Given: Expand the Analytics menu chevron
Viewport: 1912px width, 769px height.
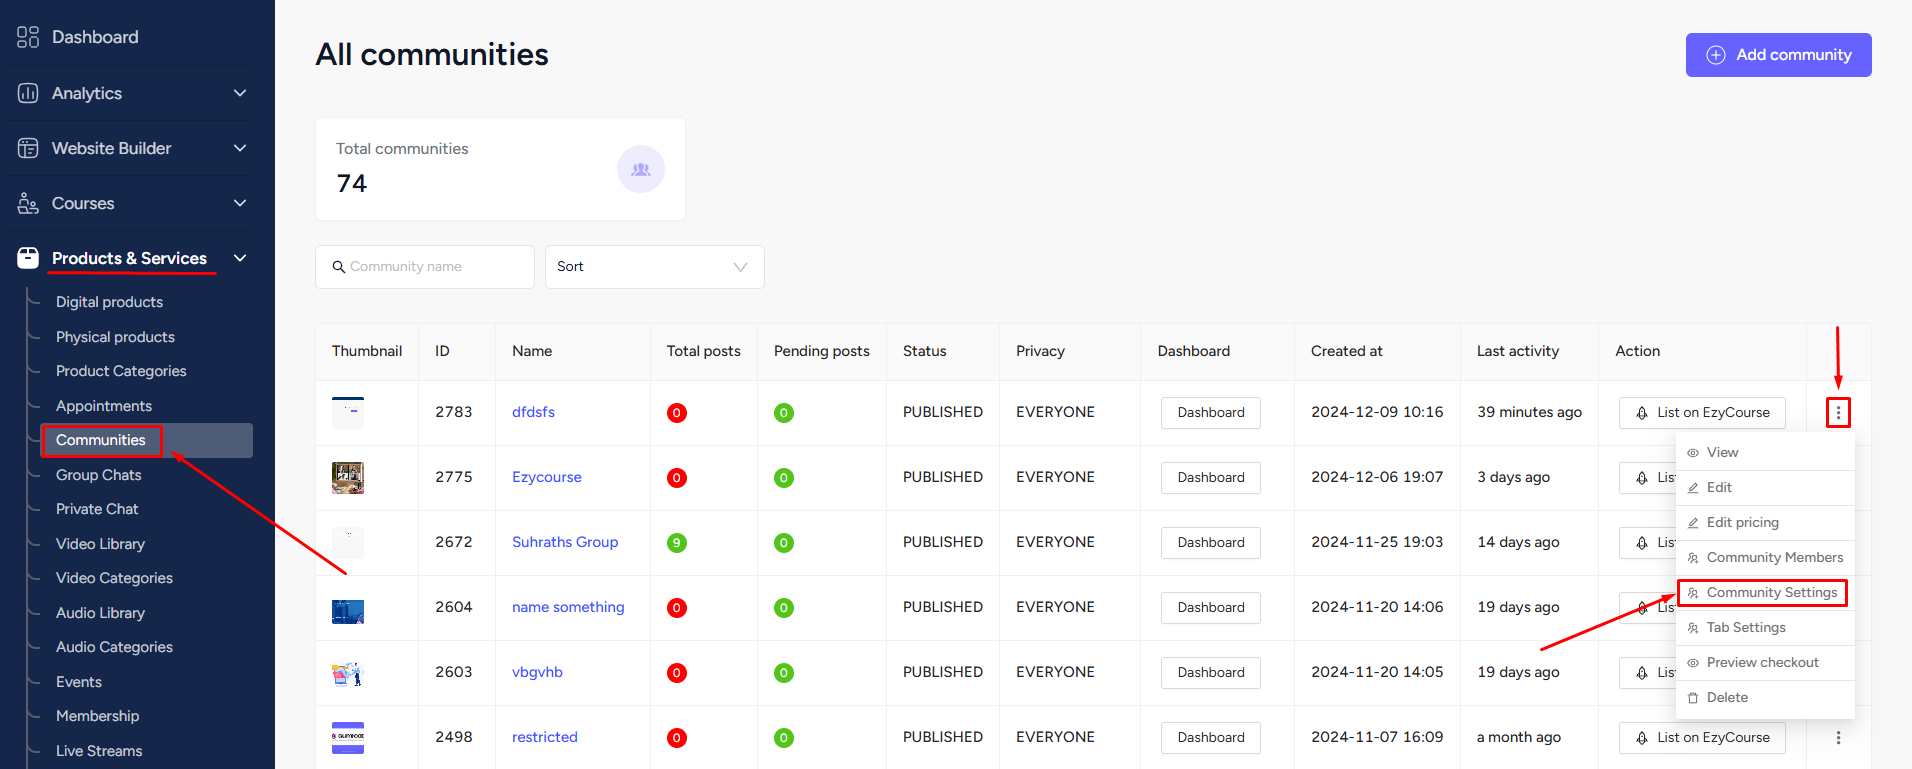Looking at the screenshot, I should coord(240,93).
